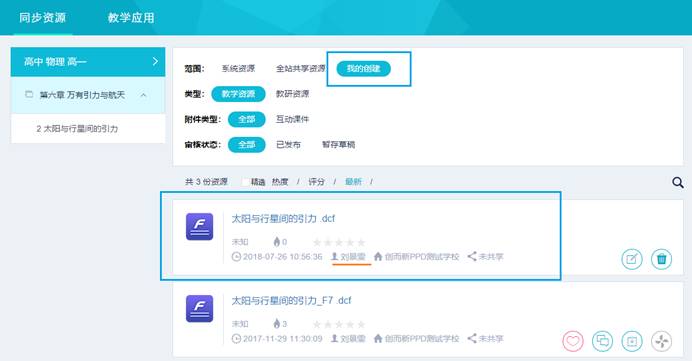
Task: Collapse the 第六章 万有引力与航天 chapter
Action: click(x=143, y=95)
